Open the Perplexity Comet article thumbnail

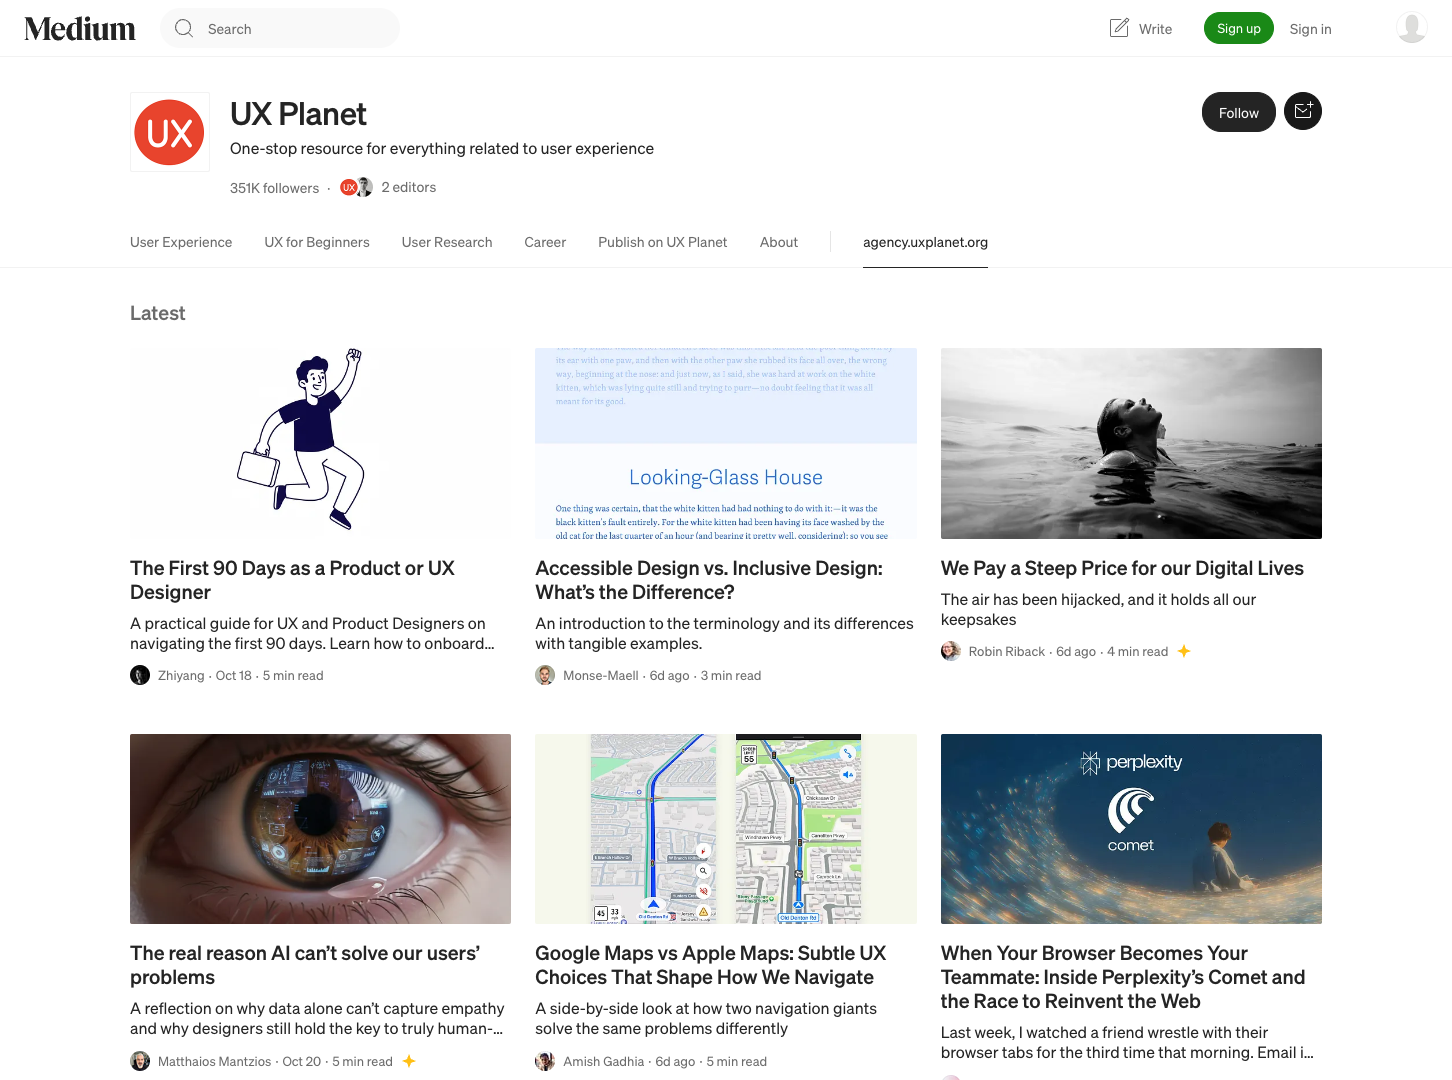pos(1131,829)
